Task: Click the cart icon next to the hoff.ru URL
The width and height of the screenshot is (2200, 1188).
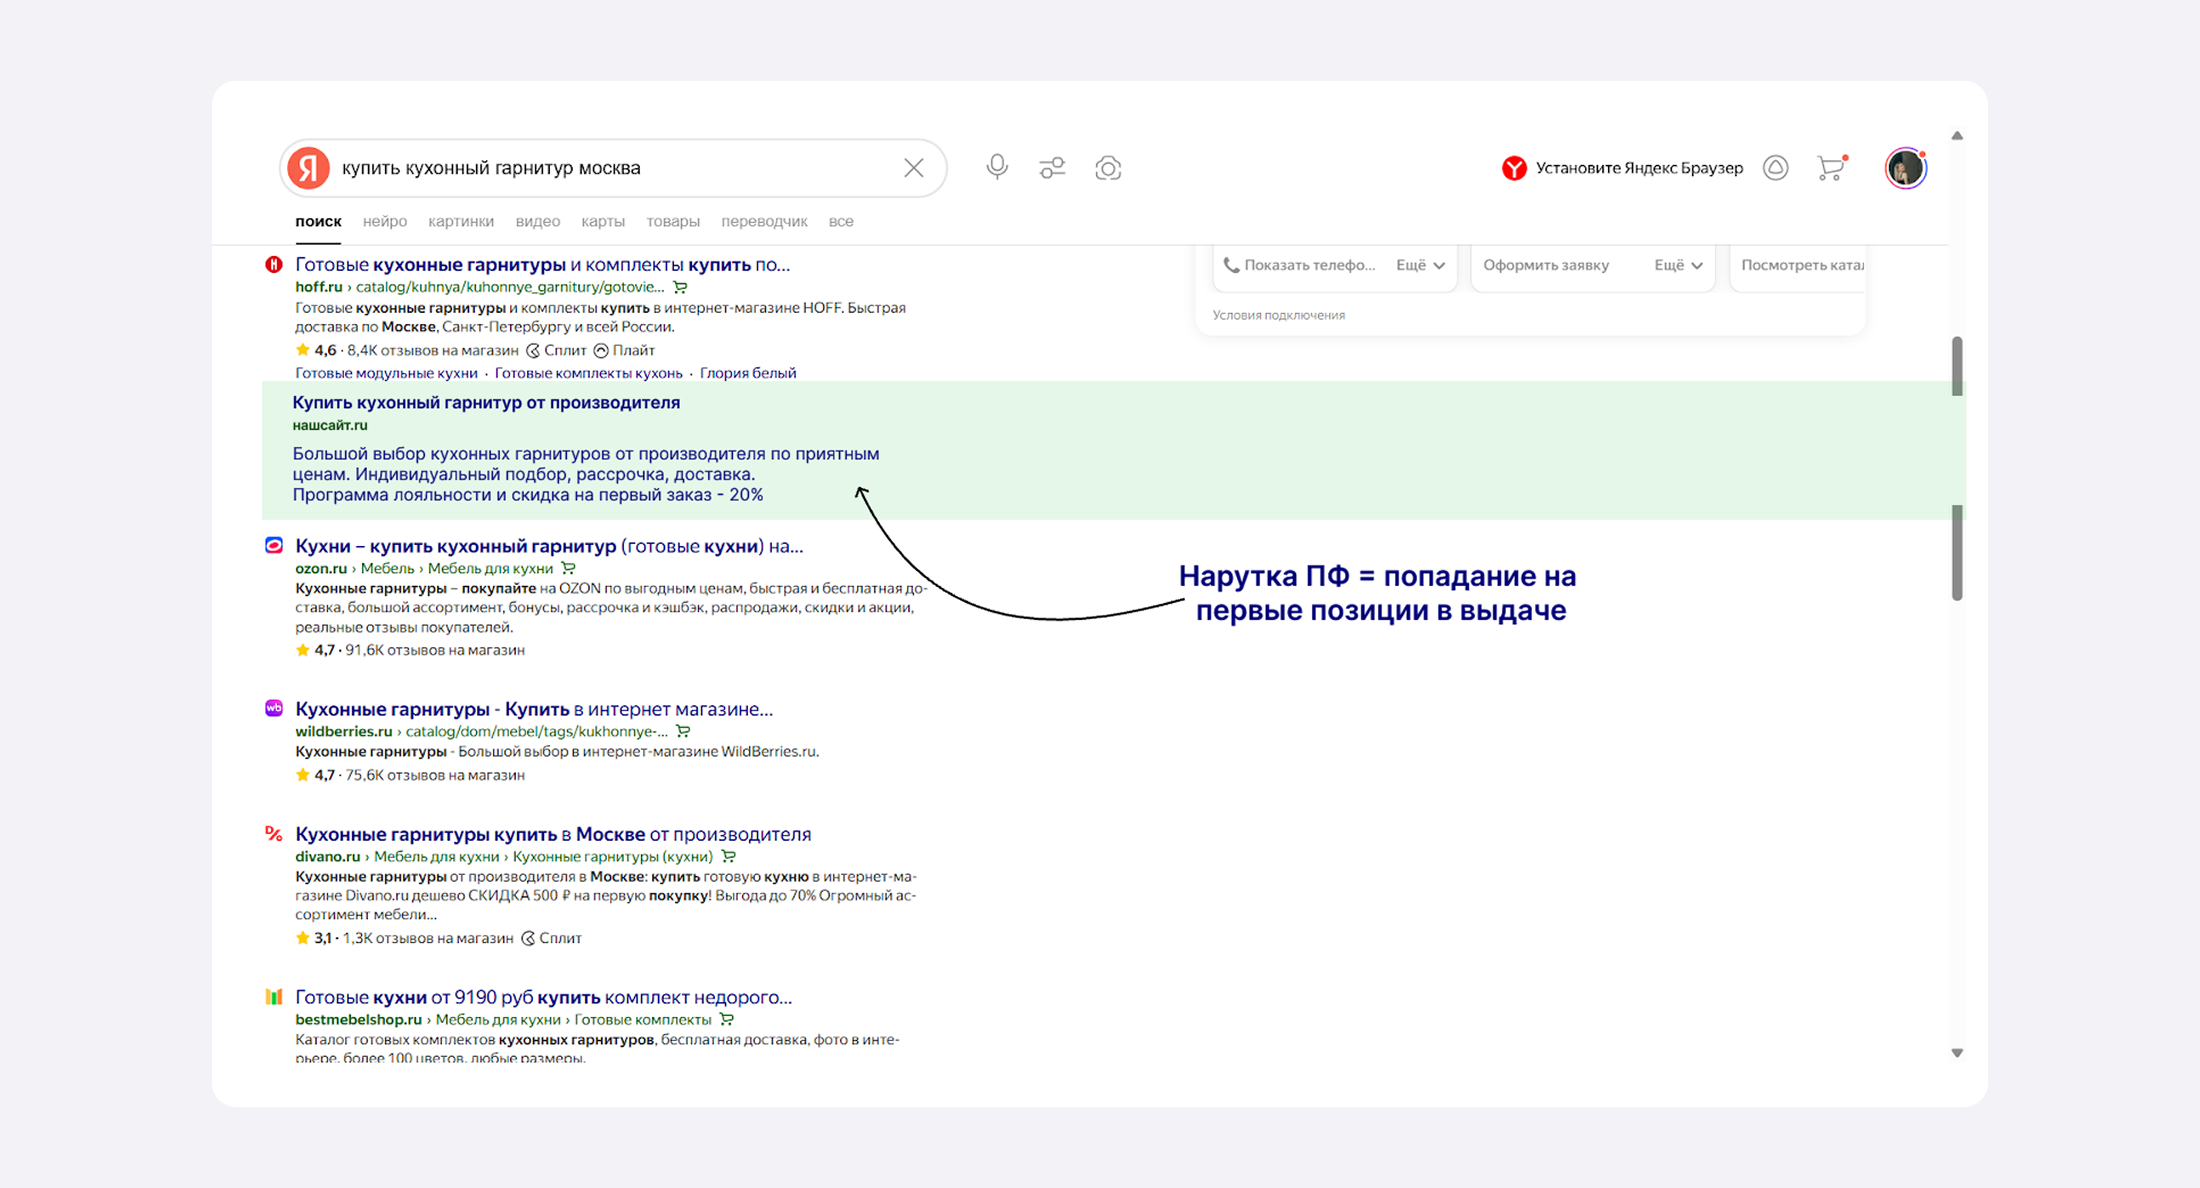Action: [681, 287]
